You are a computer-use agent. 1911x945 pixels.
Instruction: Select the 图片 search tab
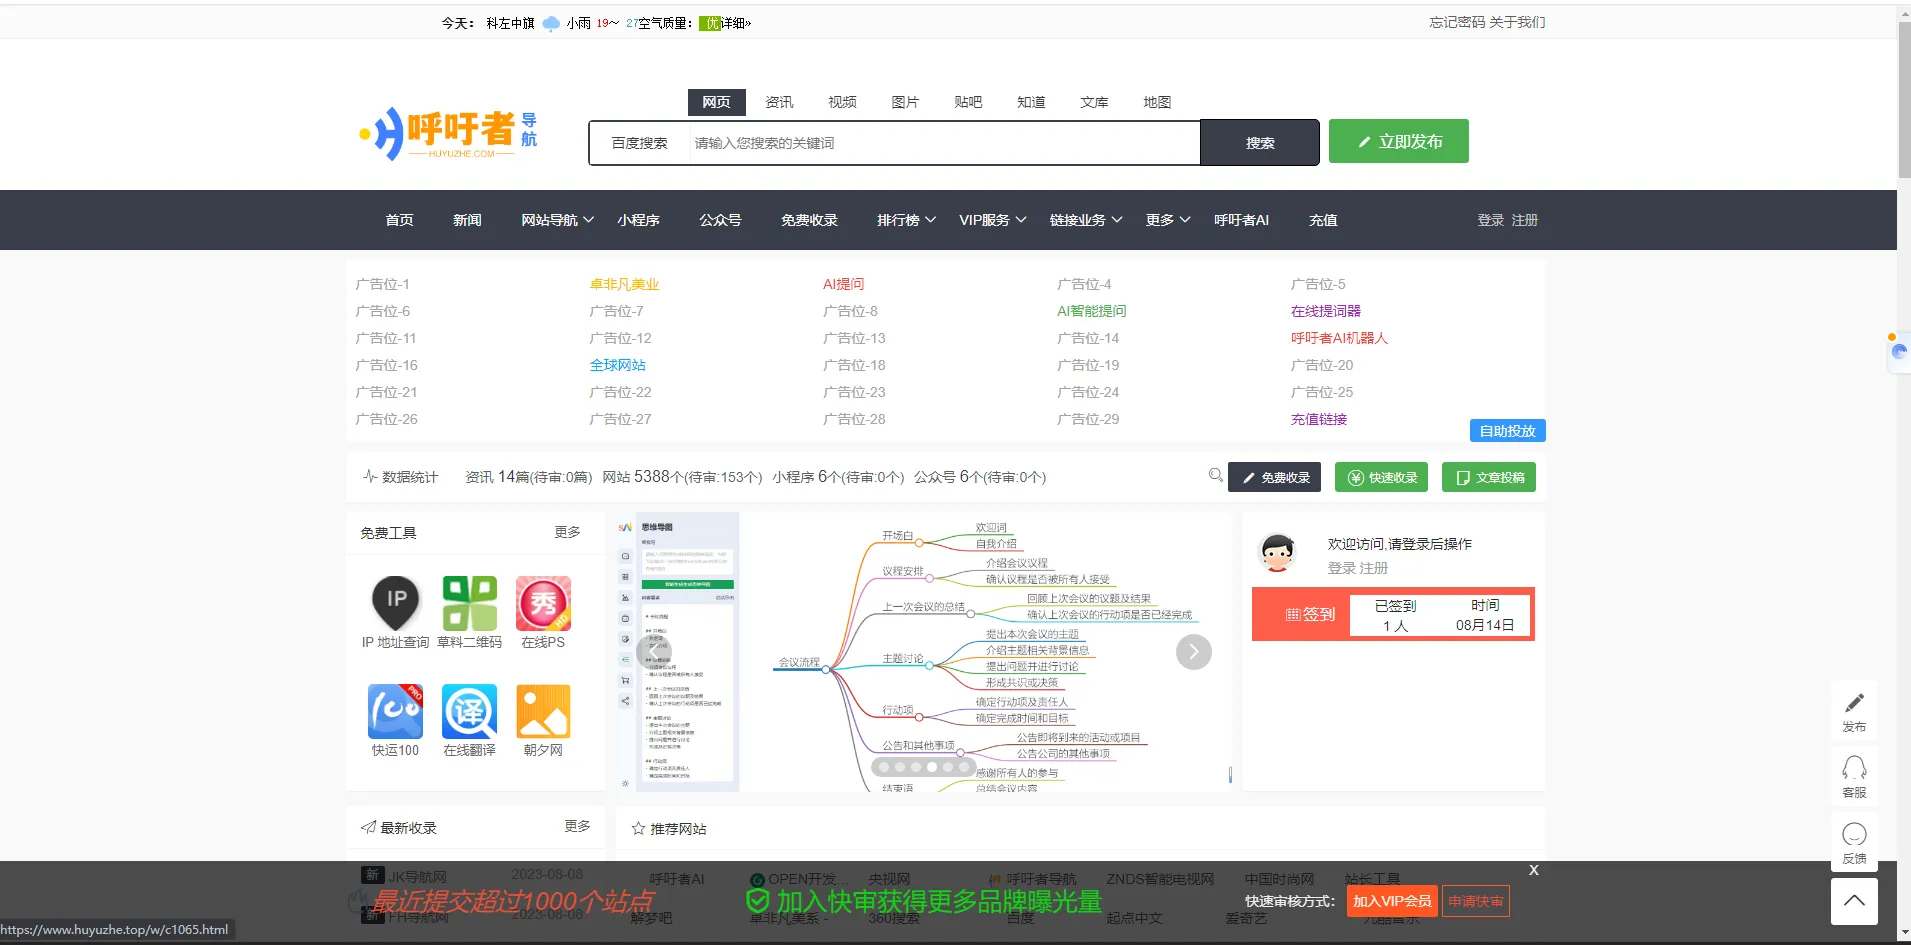[x=905, y=102]
